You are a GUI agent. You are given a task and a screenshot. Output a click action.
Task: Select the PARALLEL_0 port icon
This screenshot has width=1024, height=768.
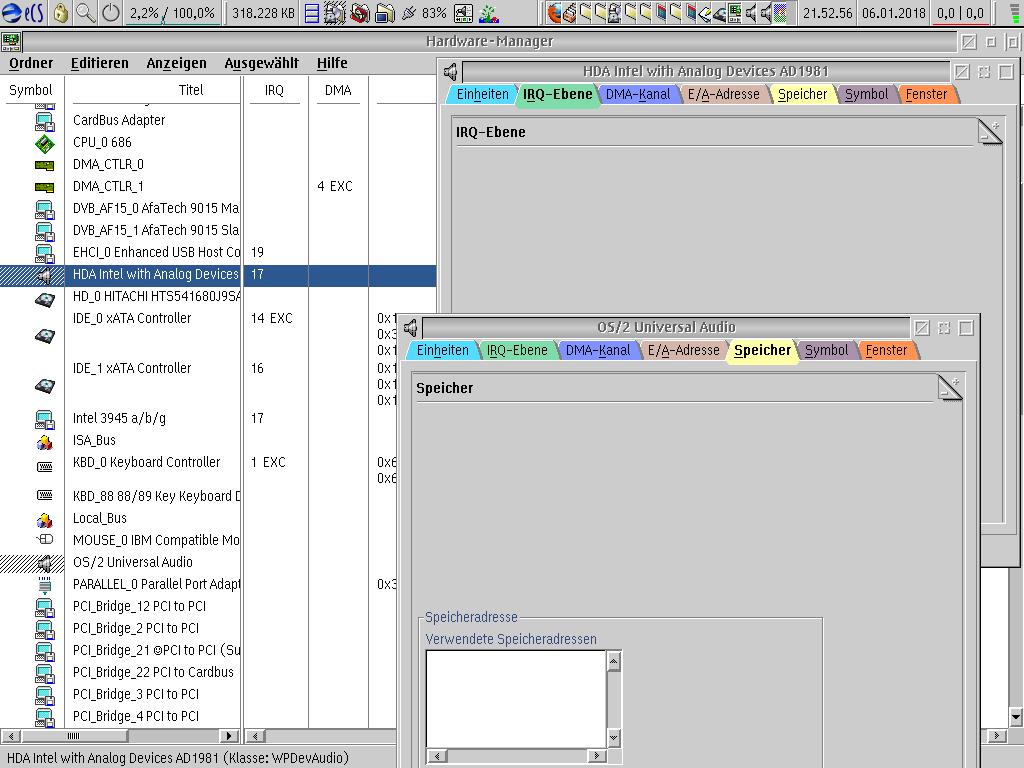(44, 585)
